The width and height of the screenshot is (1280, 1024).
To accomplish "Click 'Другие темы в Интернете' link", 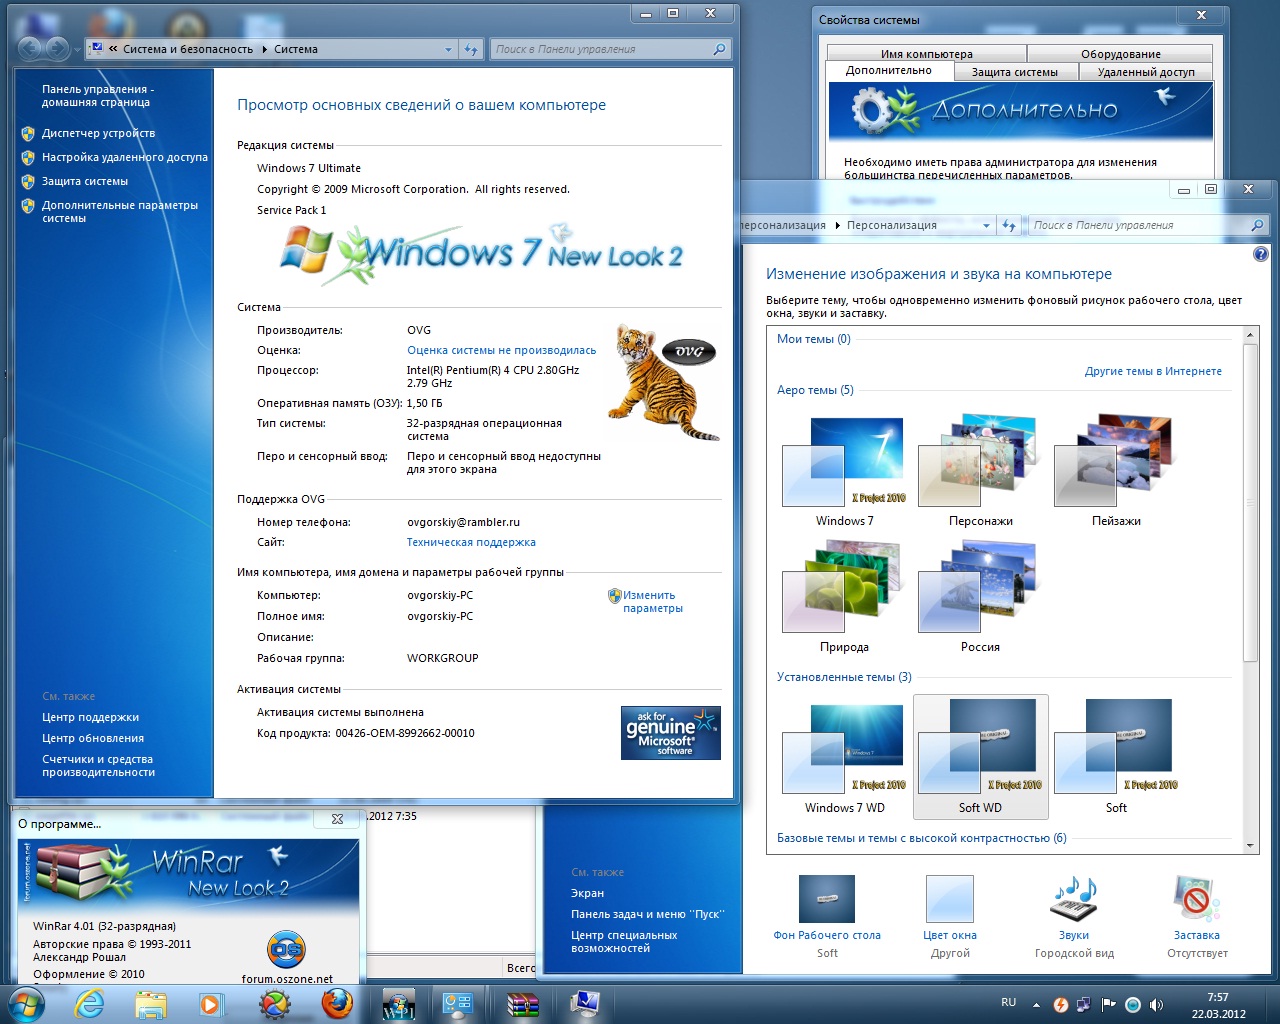I will [x=1153, y=371].
